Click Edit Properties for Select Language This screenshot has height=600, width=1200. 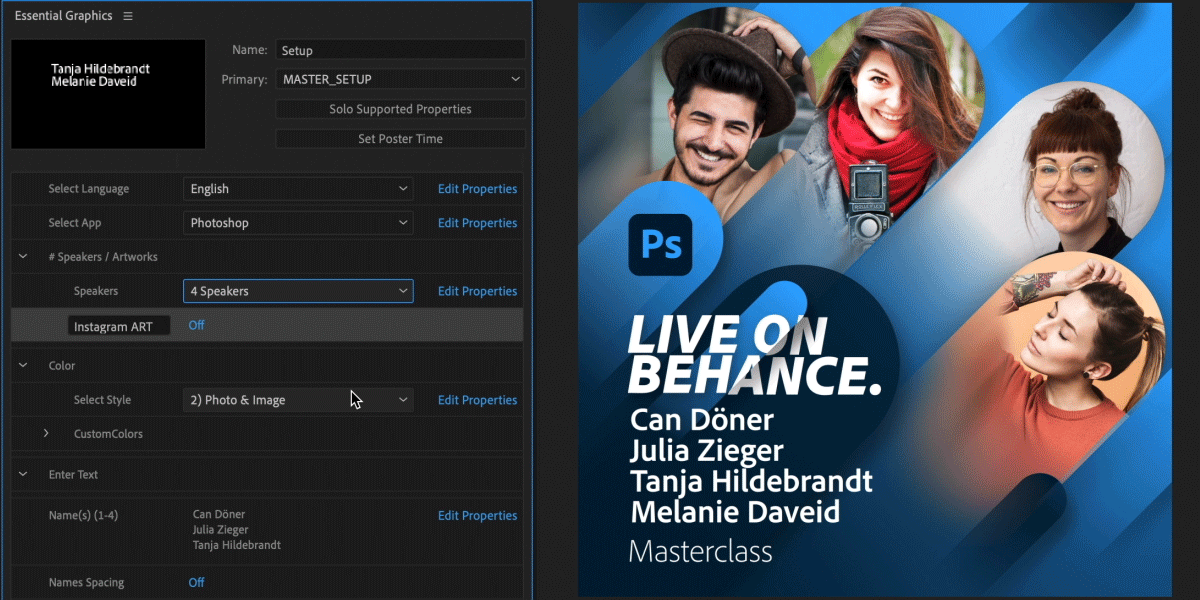pos(477,189)
